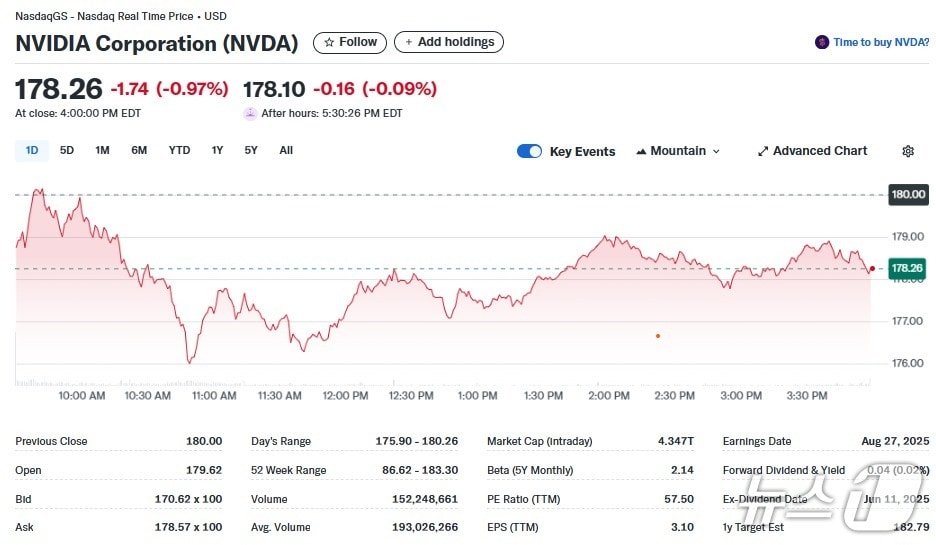Toggle the Key Events switch
936x545 pixels.
[529, 151]
